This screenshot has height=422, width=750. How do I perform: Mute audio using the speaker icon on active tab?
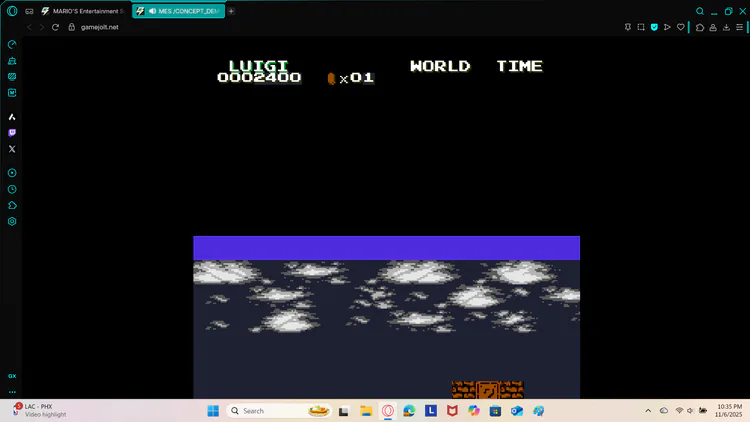pos(153,11)
